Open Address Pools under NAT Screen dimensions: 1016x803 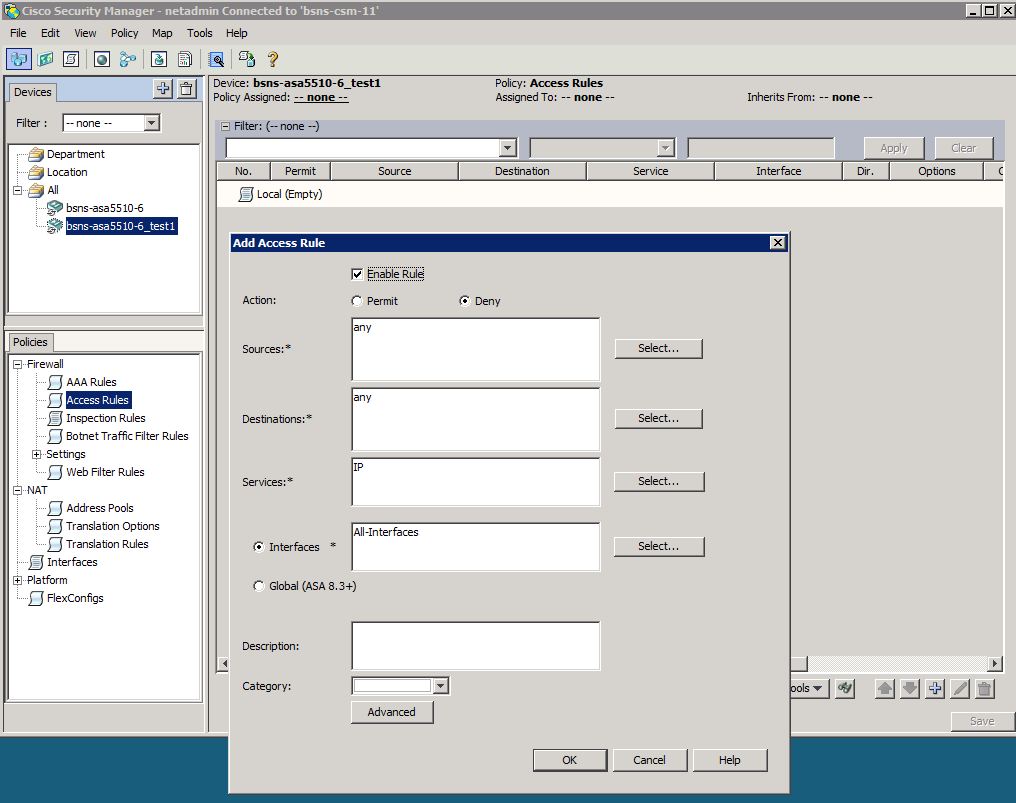[x=100, y=508]
